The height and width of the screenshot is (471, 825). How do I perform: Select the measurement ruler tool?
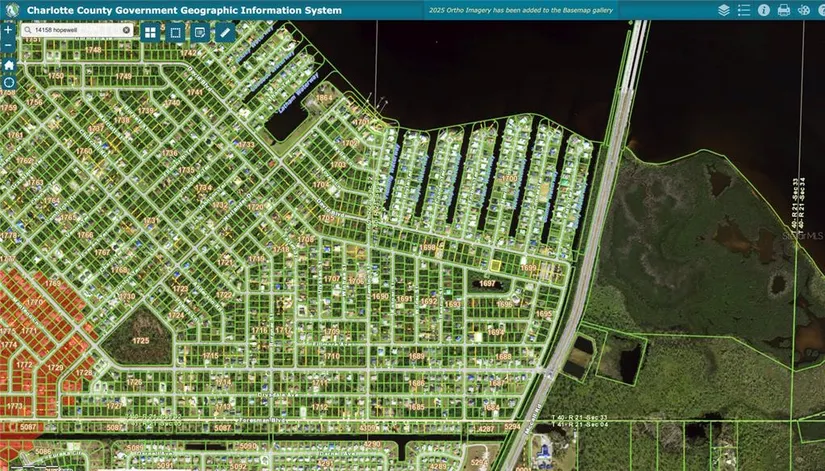click(226, 32)
